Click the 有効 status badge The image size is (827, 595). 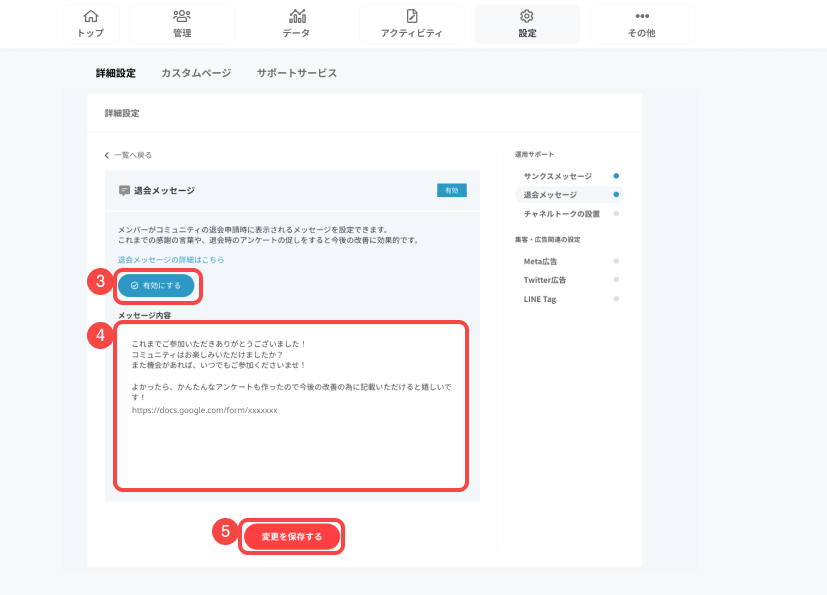pyautogui.click(x=451, y=190)
